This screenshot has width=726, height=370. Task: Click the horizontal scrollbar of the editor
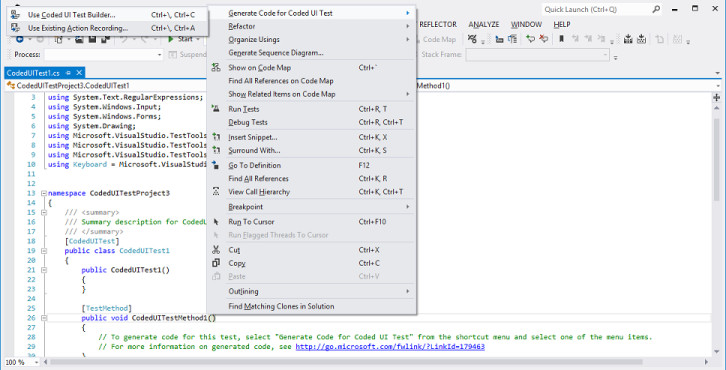[x=375, y=362]
